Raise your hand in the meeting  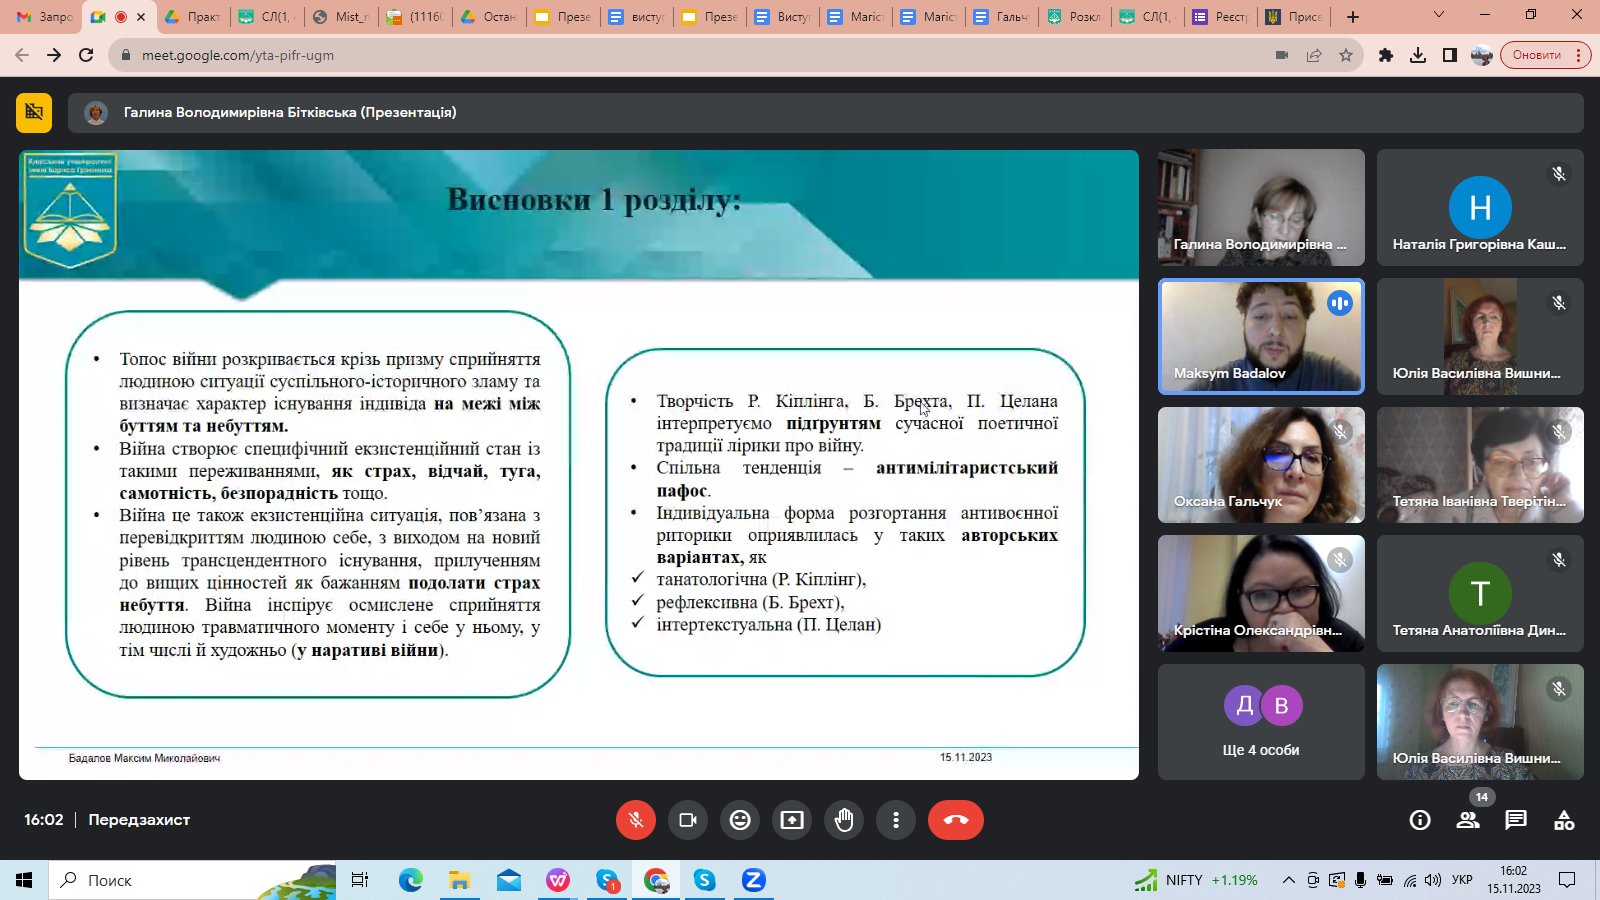point(844,820)
